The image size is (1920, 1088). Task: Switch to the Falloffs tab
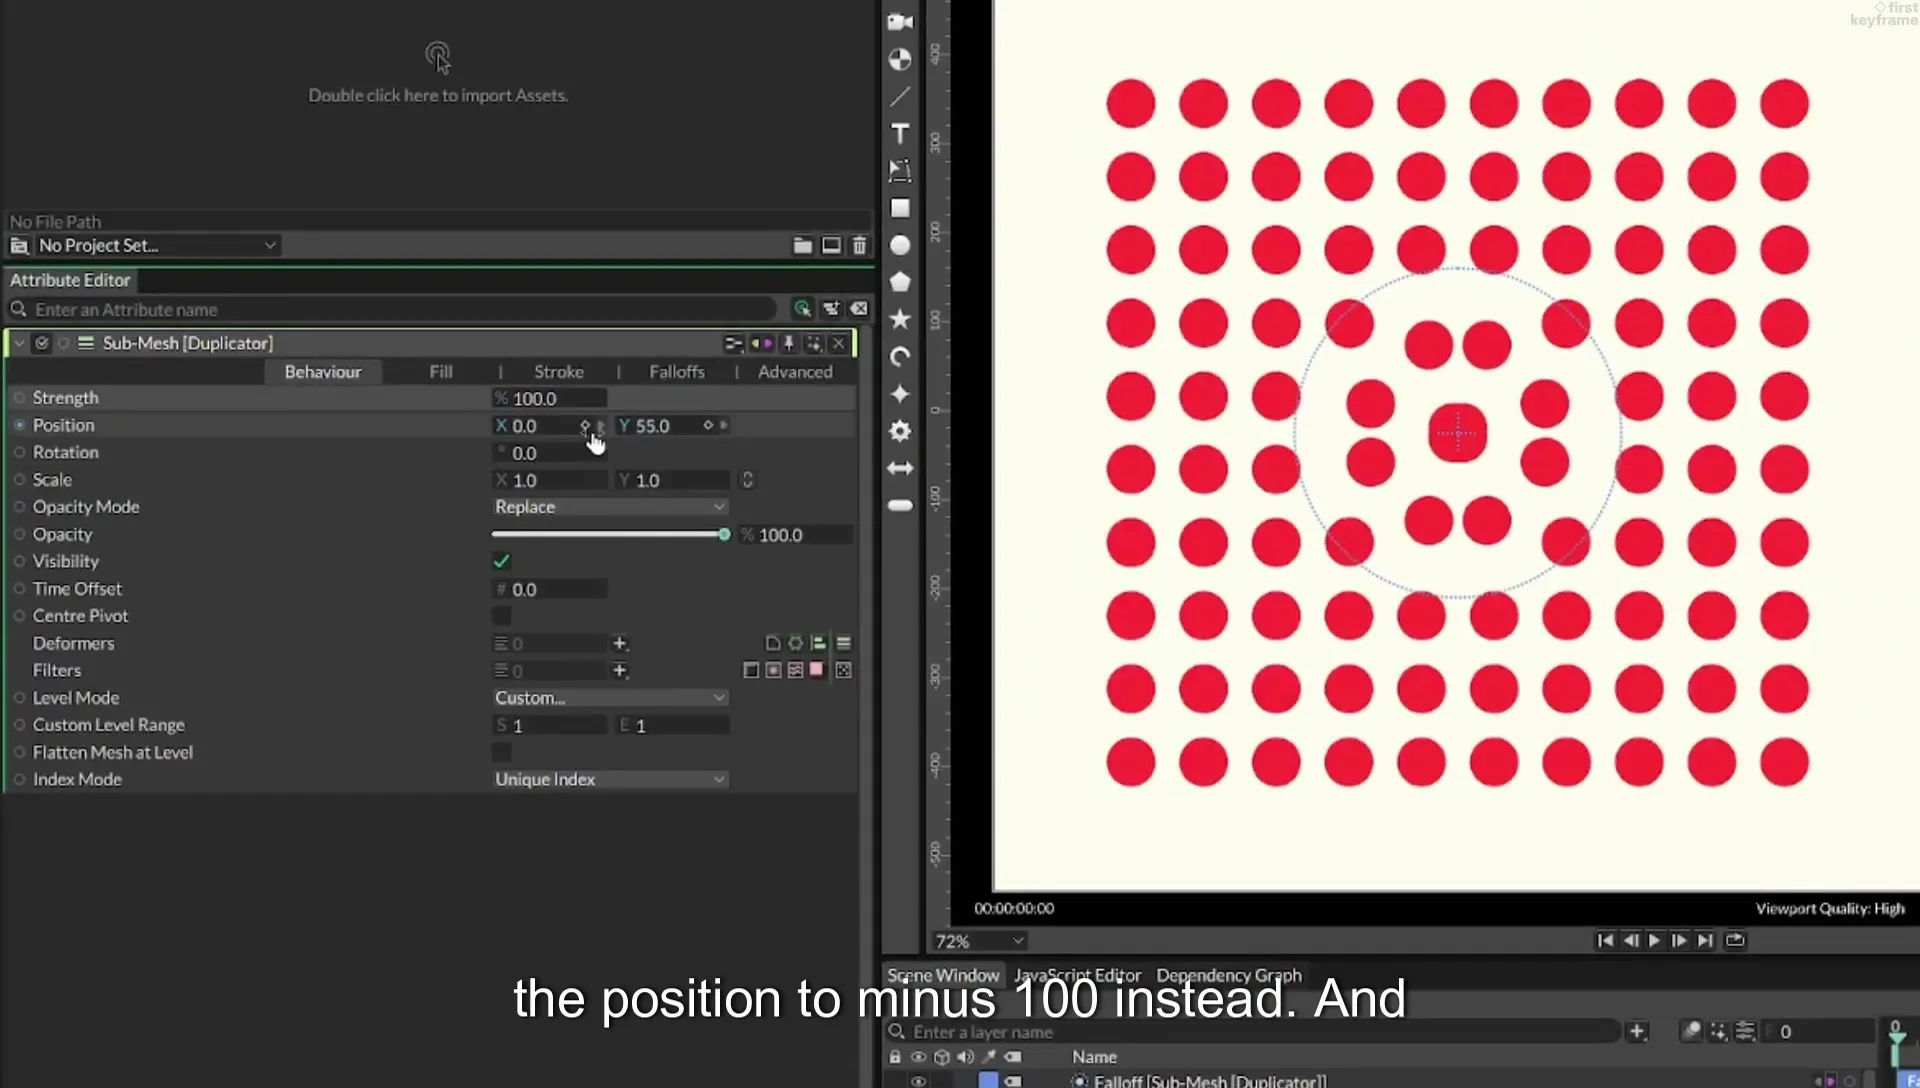pos(677,372)
